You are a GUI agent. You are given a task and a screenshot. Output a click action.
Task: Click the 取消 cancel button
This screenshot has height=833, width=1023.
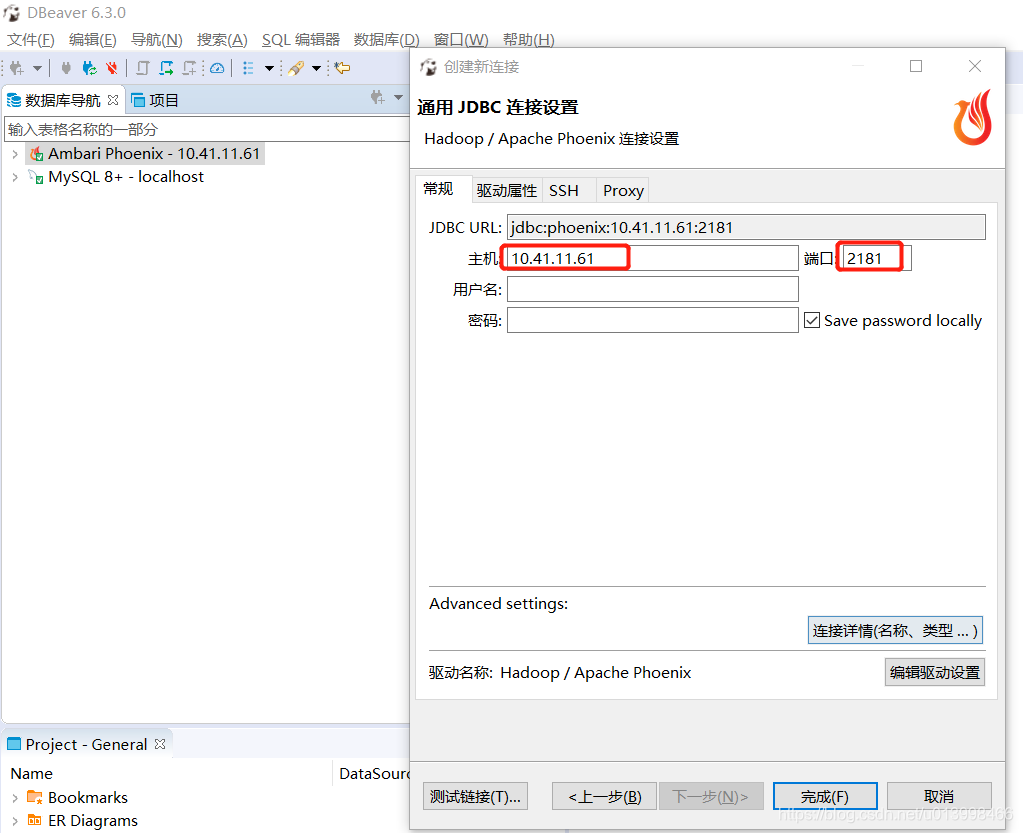click(x=939, y=796)
